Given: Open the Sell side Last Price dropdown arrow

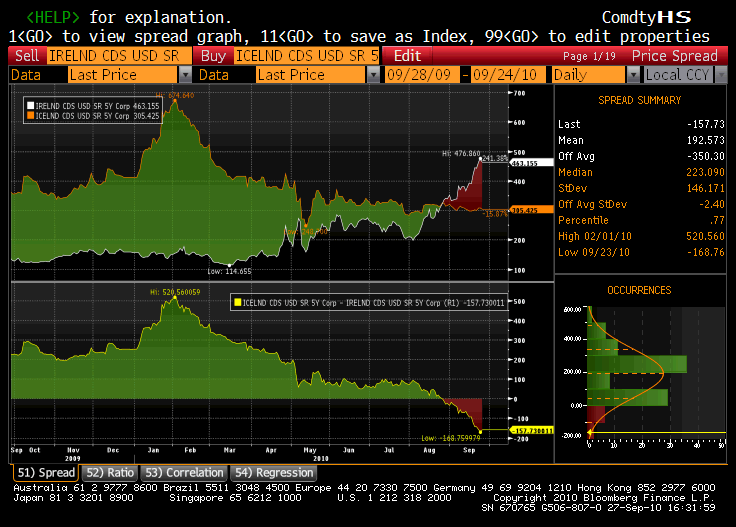Looking at the screenshot, I should click(185, 75).
